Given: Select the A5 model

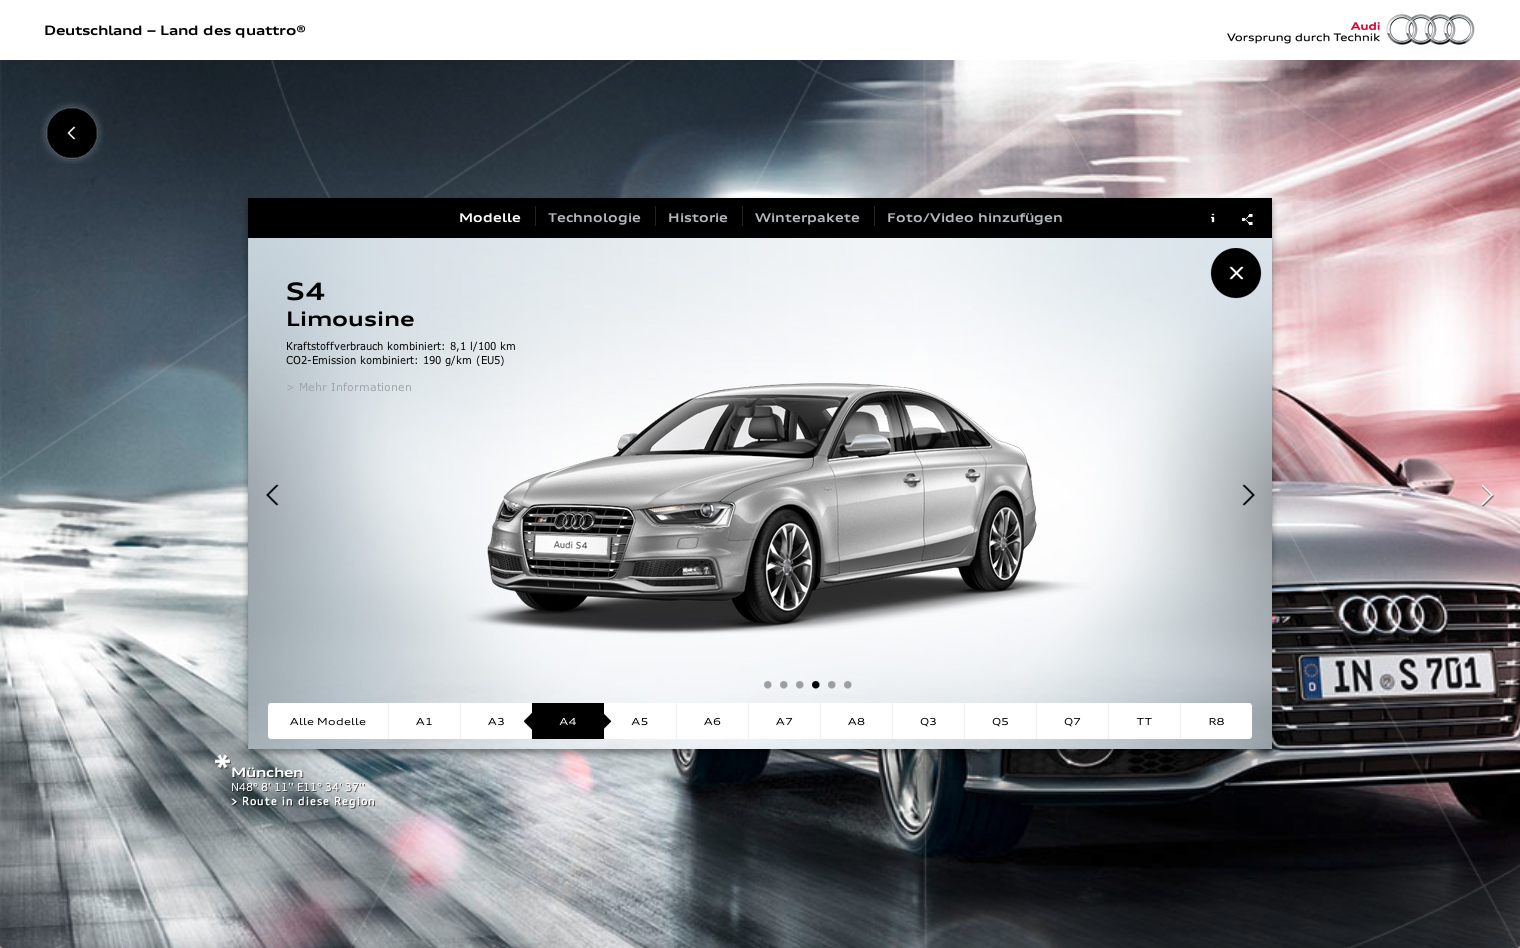Looking at the screenshot, I should tap(640, 721).
